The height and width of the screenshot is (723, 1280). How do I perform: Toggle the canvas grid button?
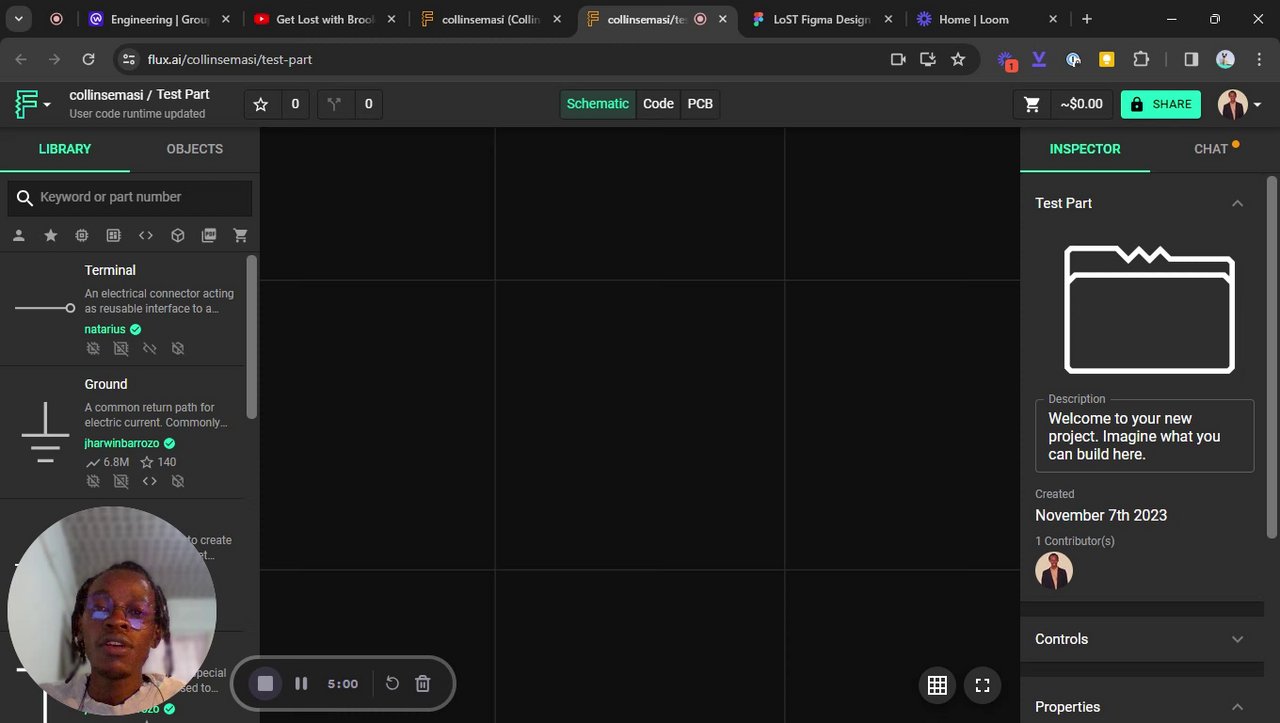coord(937,685)
